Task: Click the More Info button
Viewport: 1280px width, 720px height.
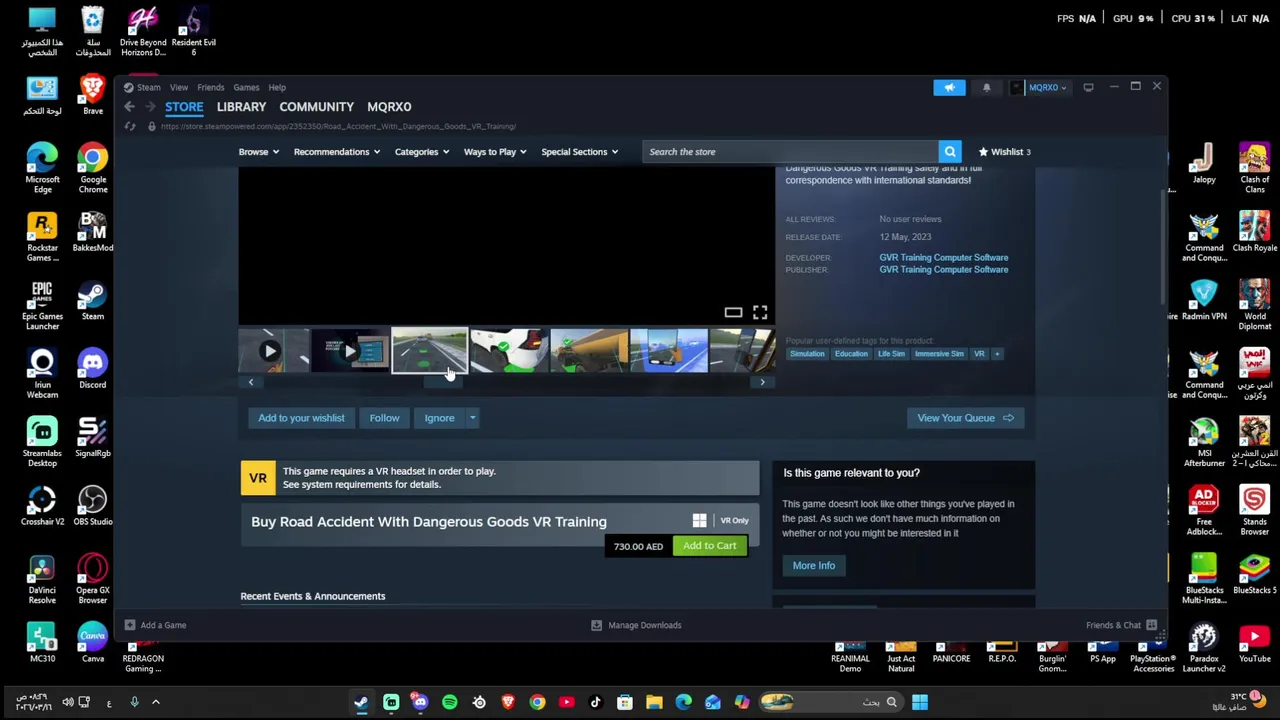Action: pos(814,566)
